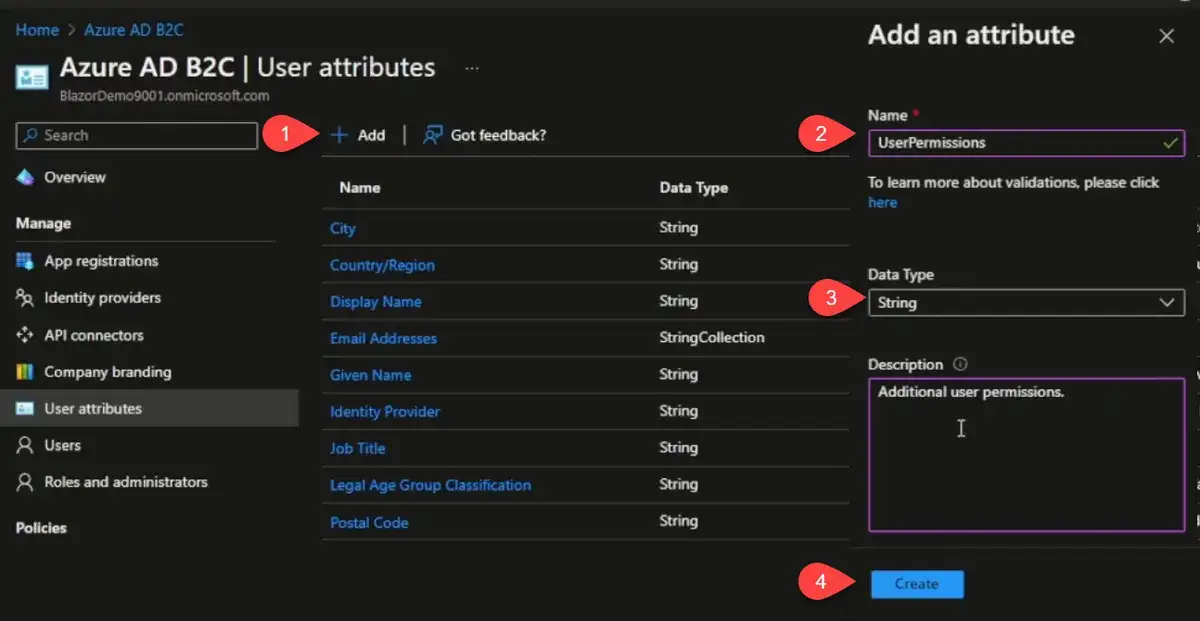Click the Users person icon
Viewport: 1200px width, 621px height.
pos(25,446)
